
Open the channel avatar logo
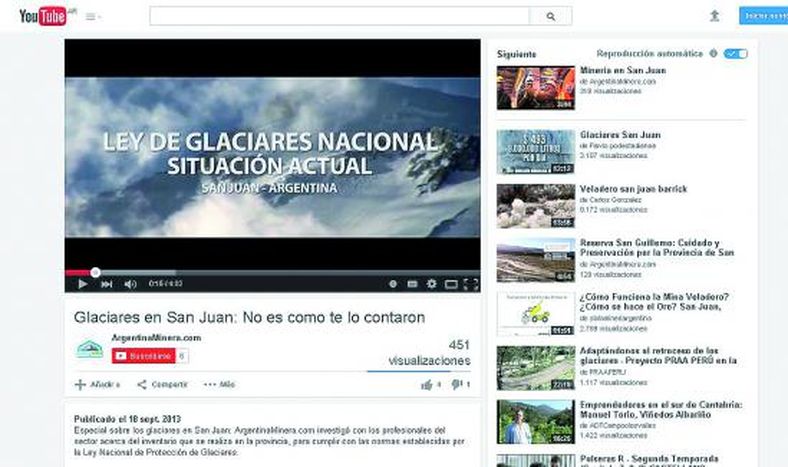click(89, 349)
